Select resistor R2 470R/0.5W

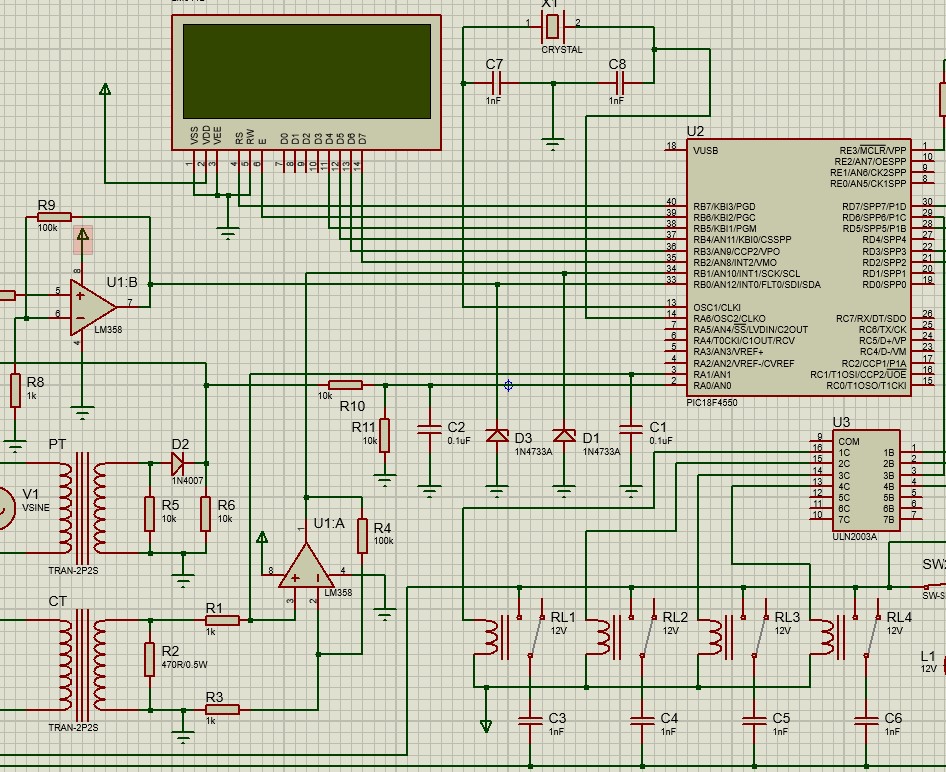[x=150, y=659]
